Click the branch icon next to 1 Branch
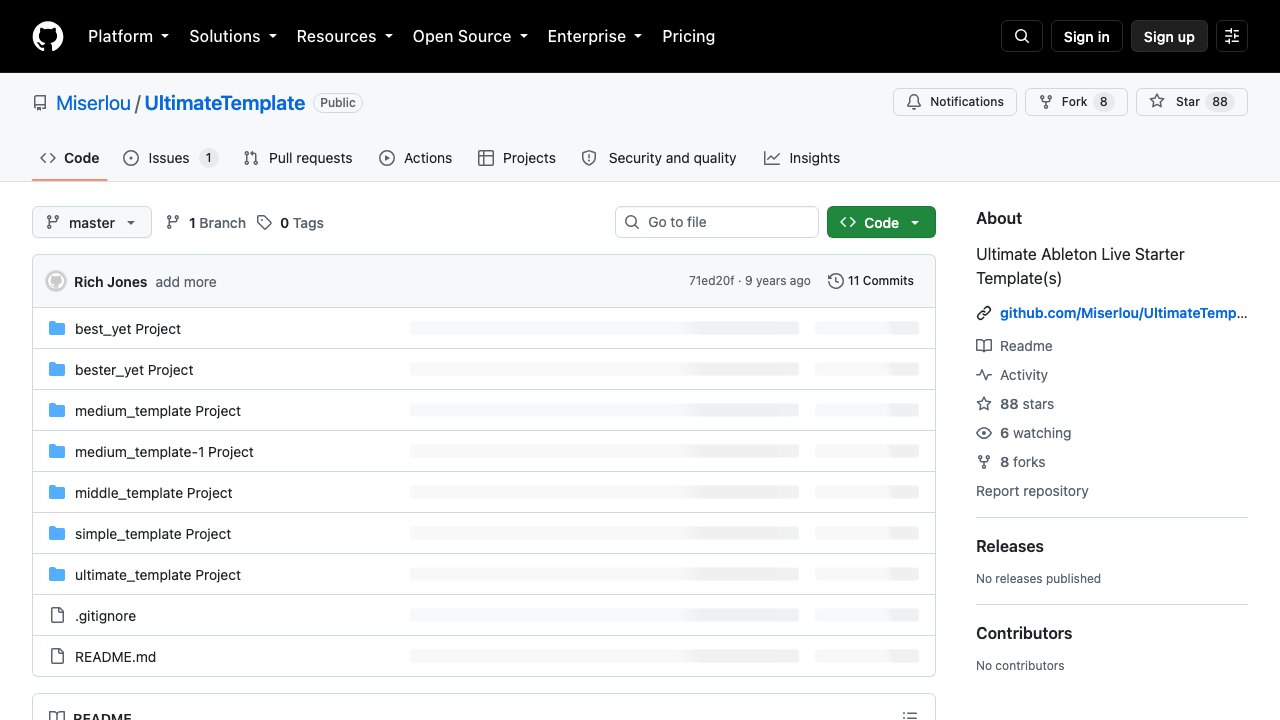1280x720 pixels. 173,223
